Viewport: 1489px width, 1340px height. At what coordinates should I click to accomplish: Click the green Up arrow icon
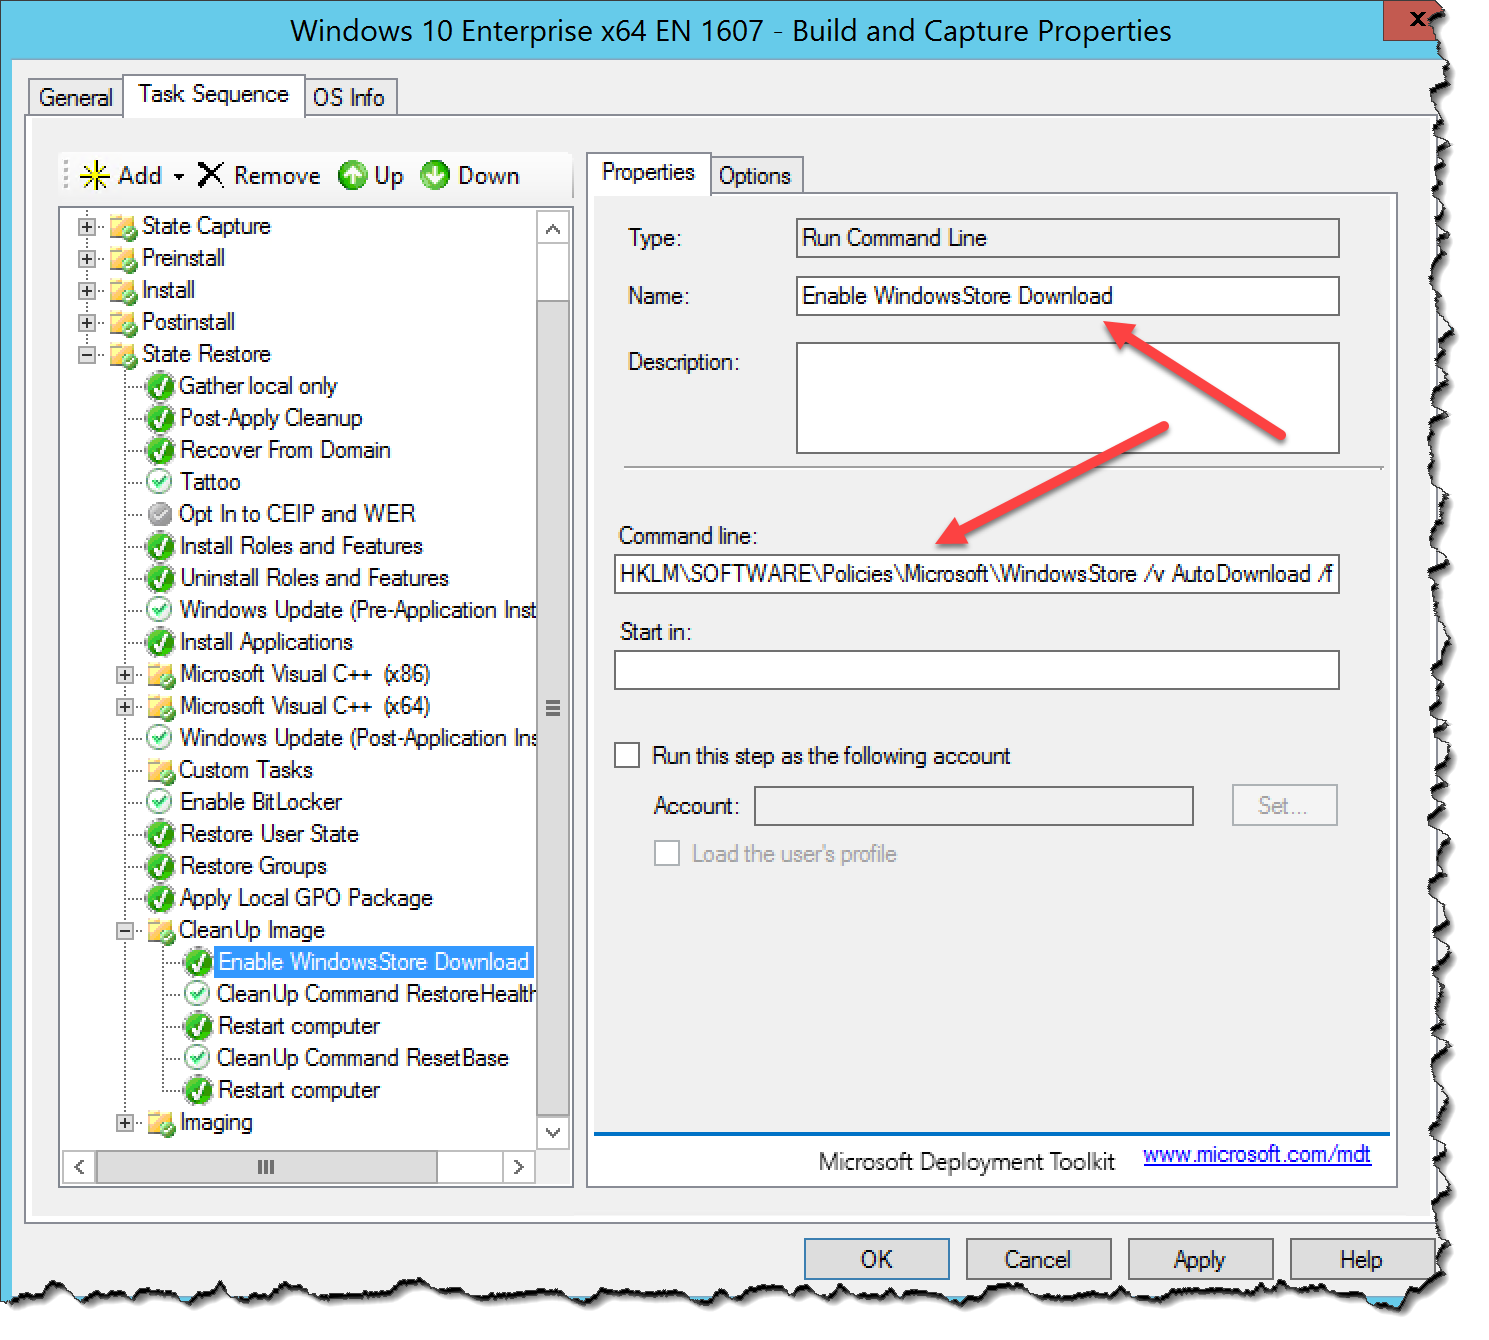[x=353, y=175]
